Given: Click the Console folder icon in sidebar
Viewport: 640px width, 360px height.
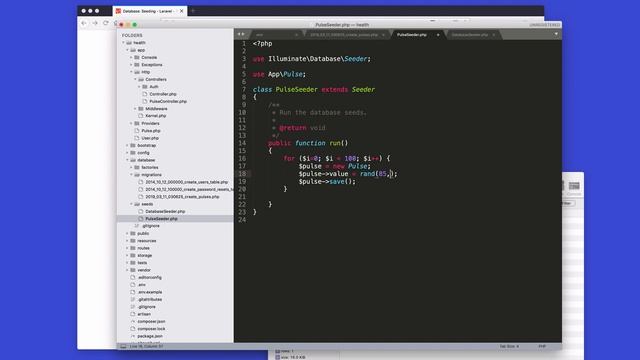Looking at the screenshot, I should (x=137, y=58).
